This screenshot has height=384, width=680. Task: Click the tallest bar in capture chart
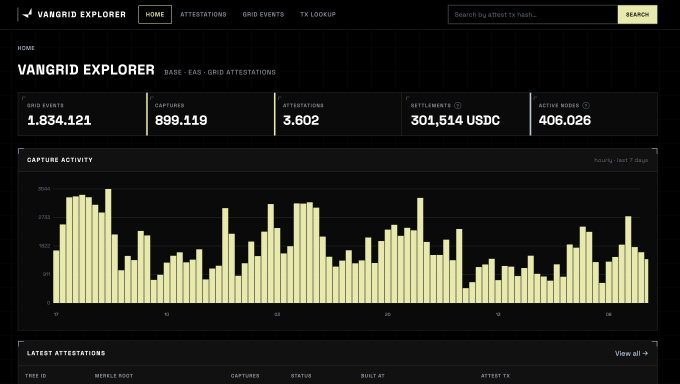click(x=108, y=246)
